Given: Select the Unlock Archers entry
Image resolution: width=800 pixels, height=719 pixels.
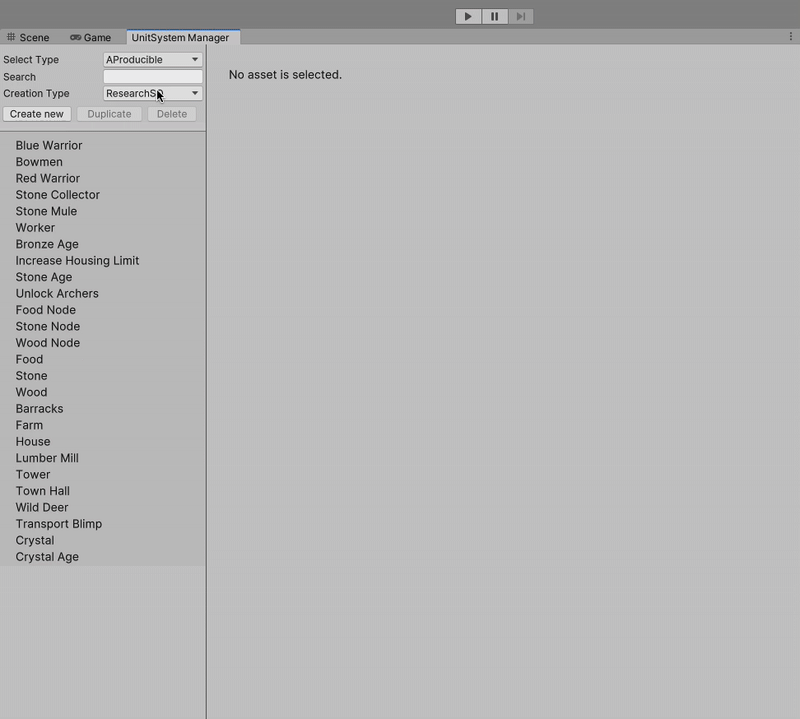Looking at the screenshot, I should pos(57,294).
